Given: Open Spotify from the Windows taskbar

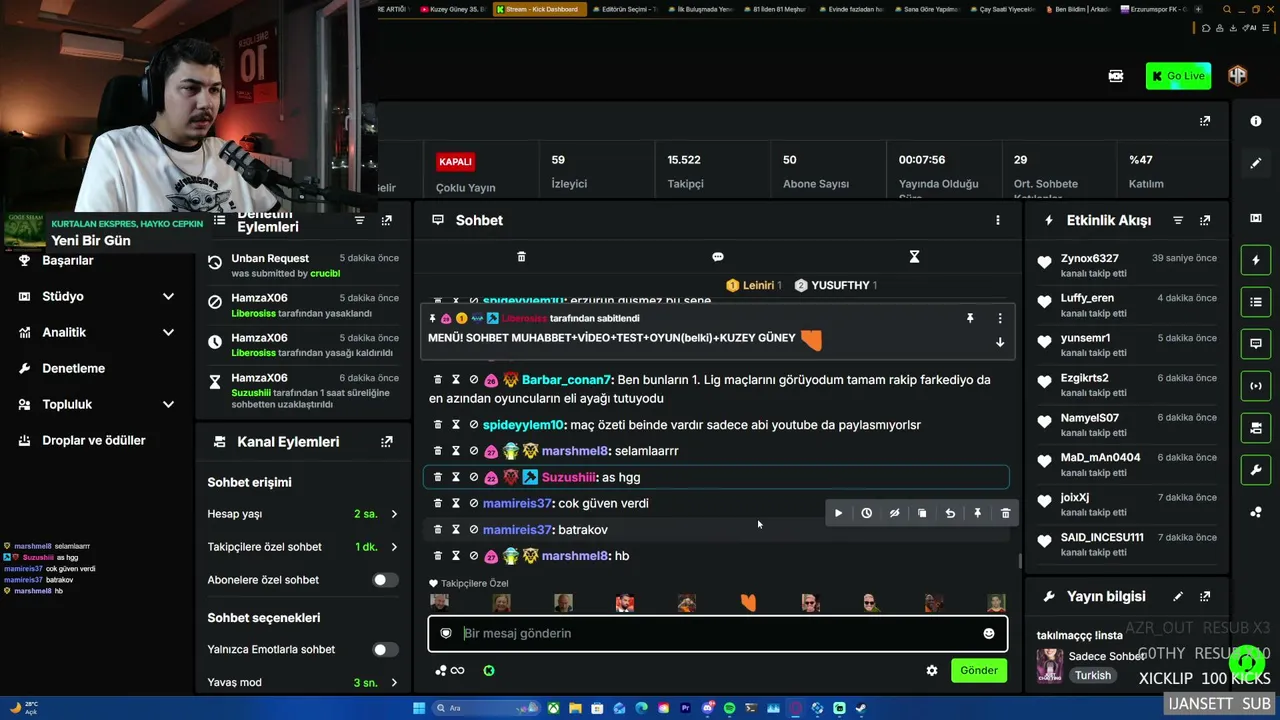Looking at the screenshot, I should click(729, 708).
